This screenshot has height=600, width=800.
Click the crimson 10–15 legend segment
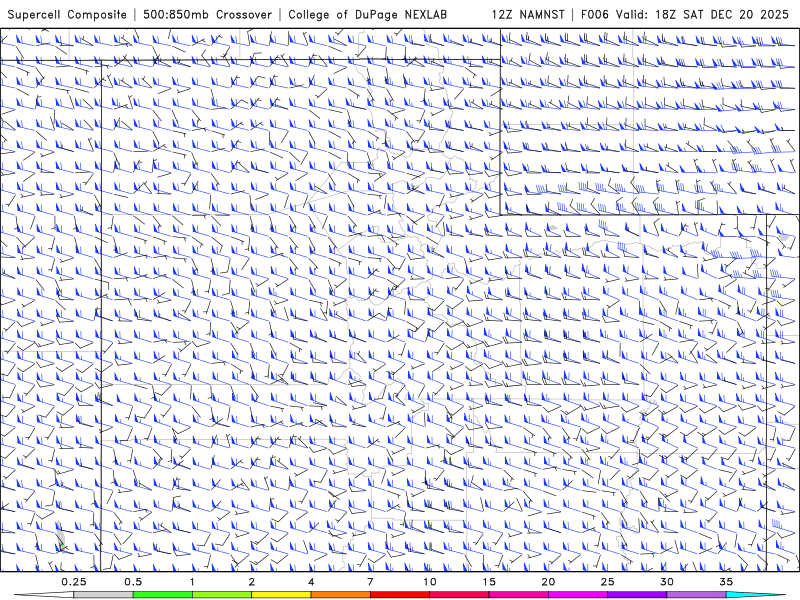click(459, 595)
